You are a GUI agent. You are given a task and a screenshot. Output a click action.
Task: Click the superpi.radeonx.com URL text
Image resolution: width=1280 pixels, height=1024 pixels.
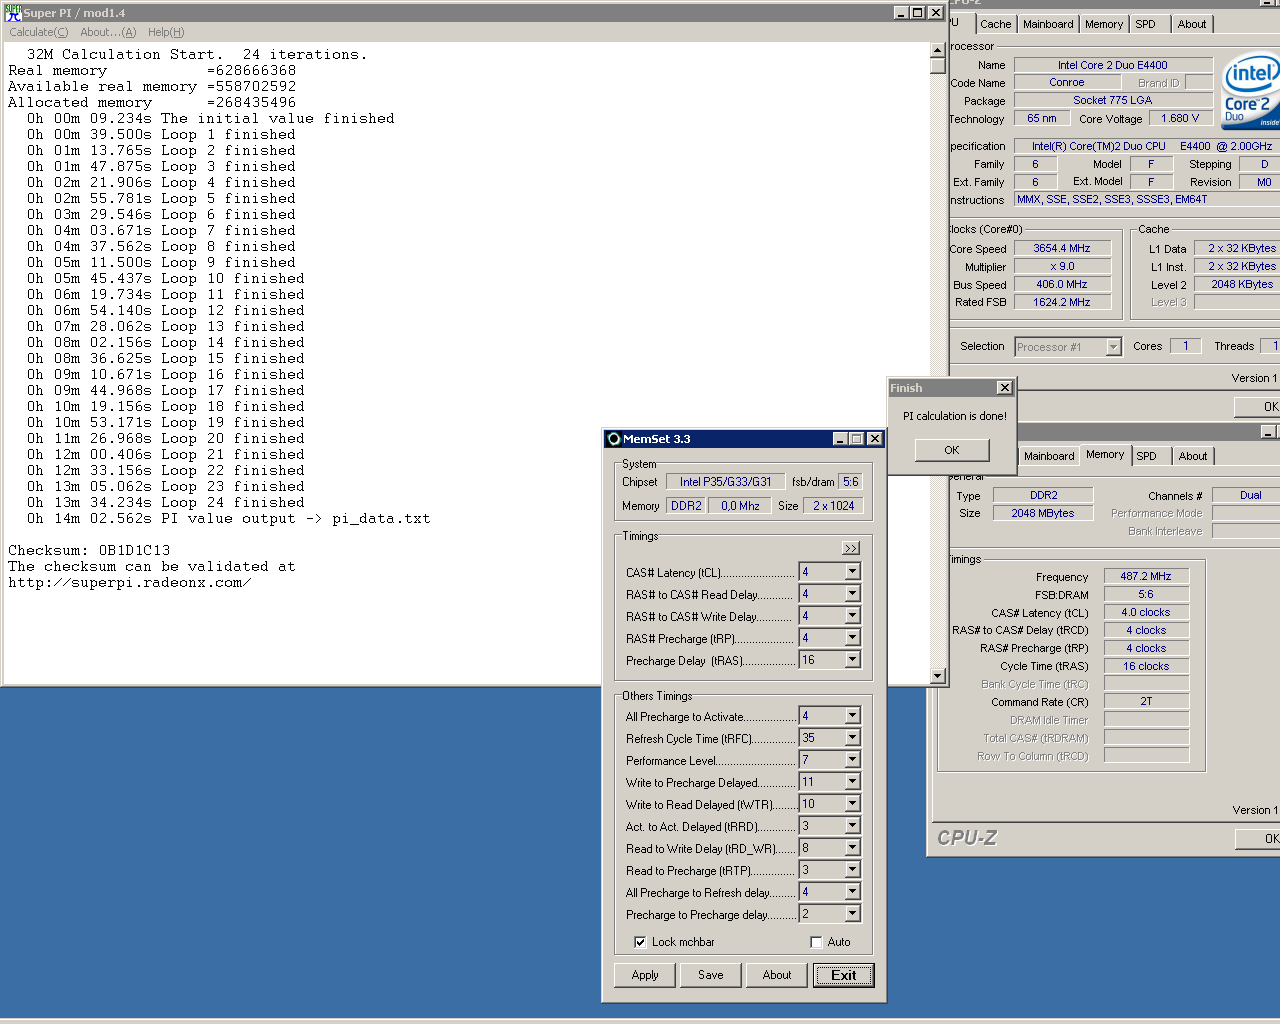[x=129, y=582]
